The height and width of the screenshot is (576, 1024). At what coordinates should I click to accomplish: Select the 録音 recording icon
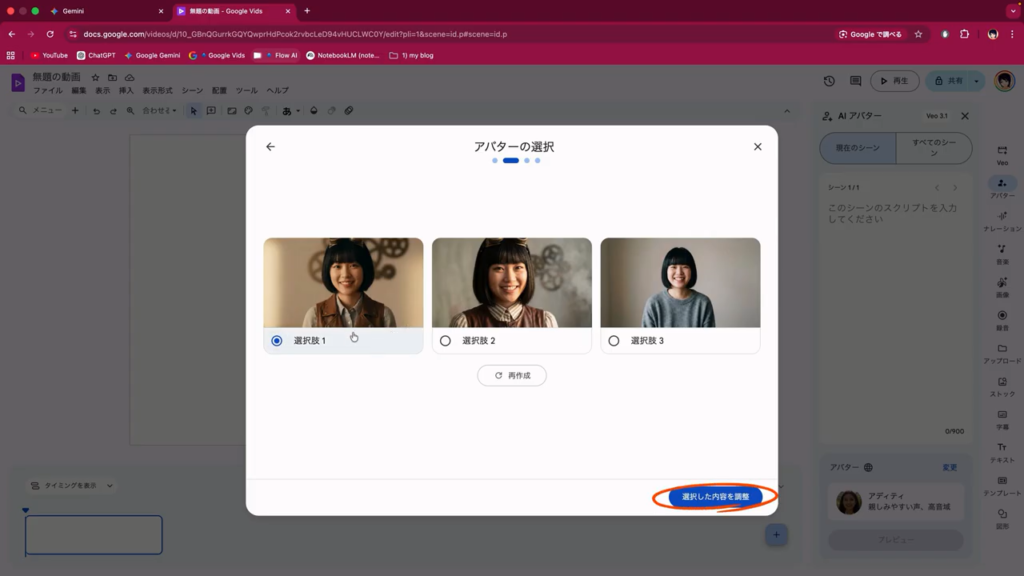(1002, 317)
